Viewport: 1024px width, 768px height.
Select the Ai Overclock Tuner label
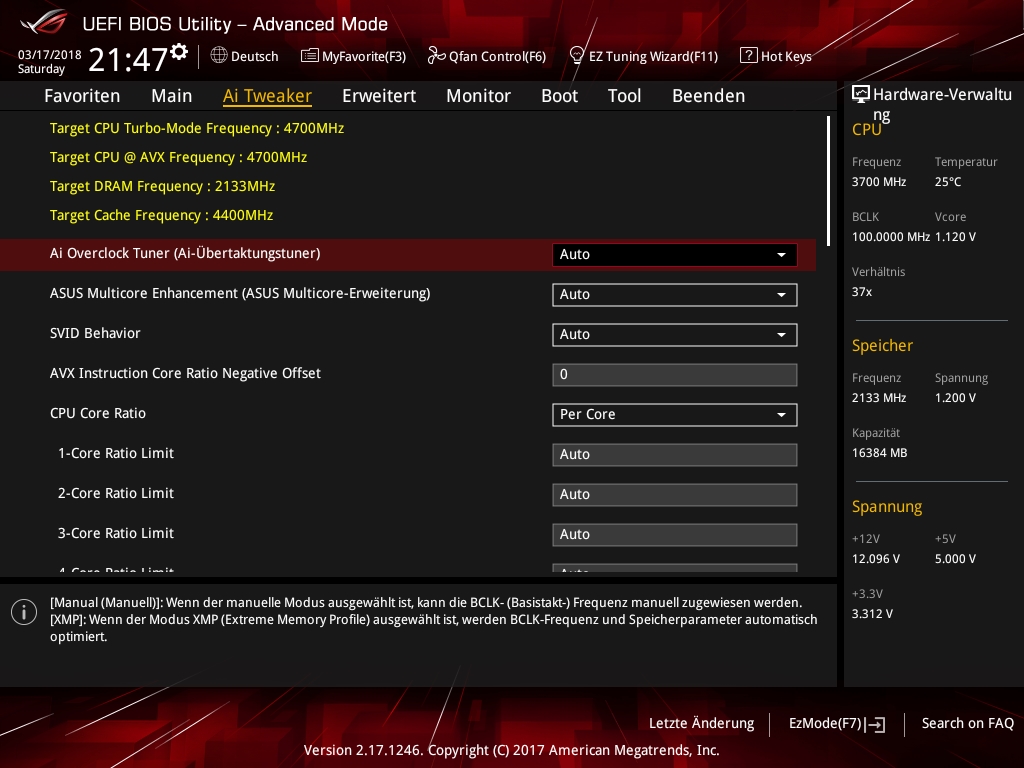pyautogui.click(x=185, y=253)
